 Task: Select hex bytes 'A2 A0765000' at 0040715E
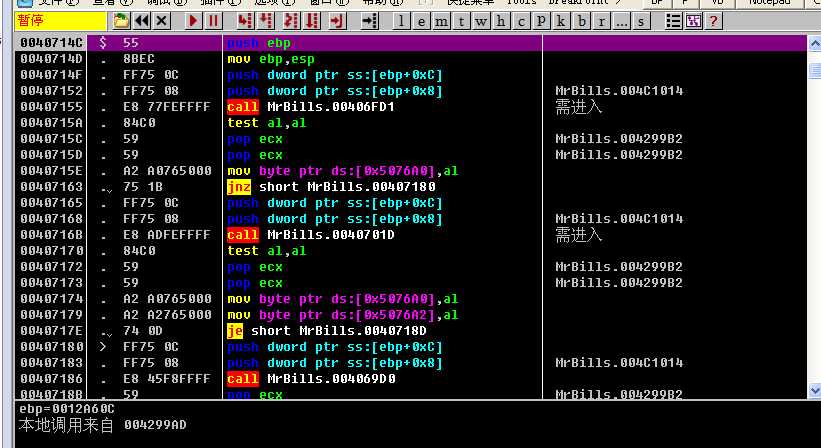[x=168, y=171]
